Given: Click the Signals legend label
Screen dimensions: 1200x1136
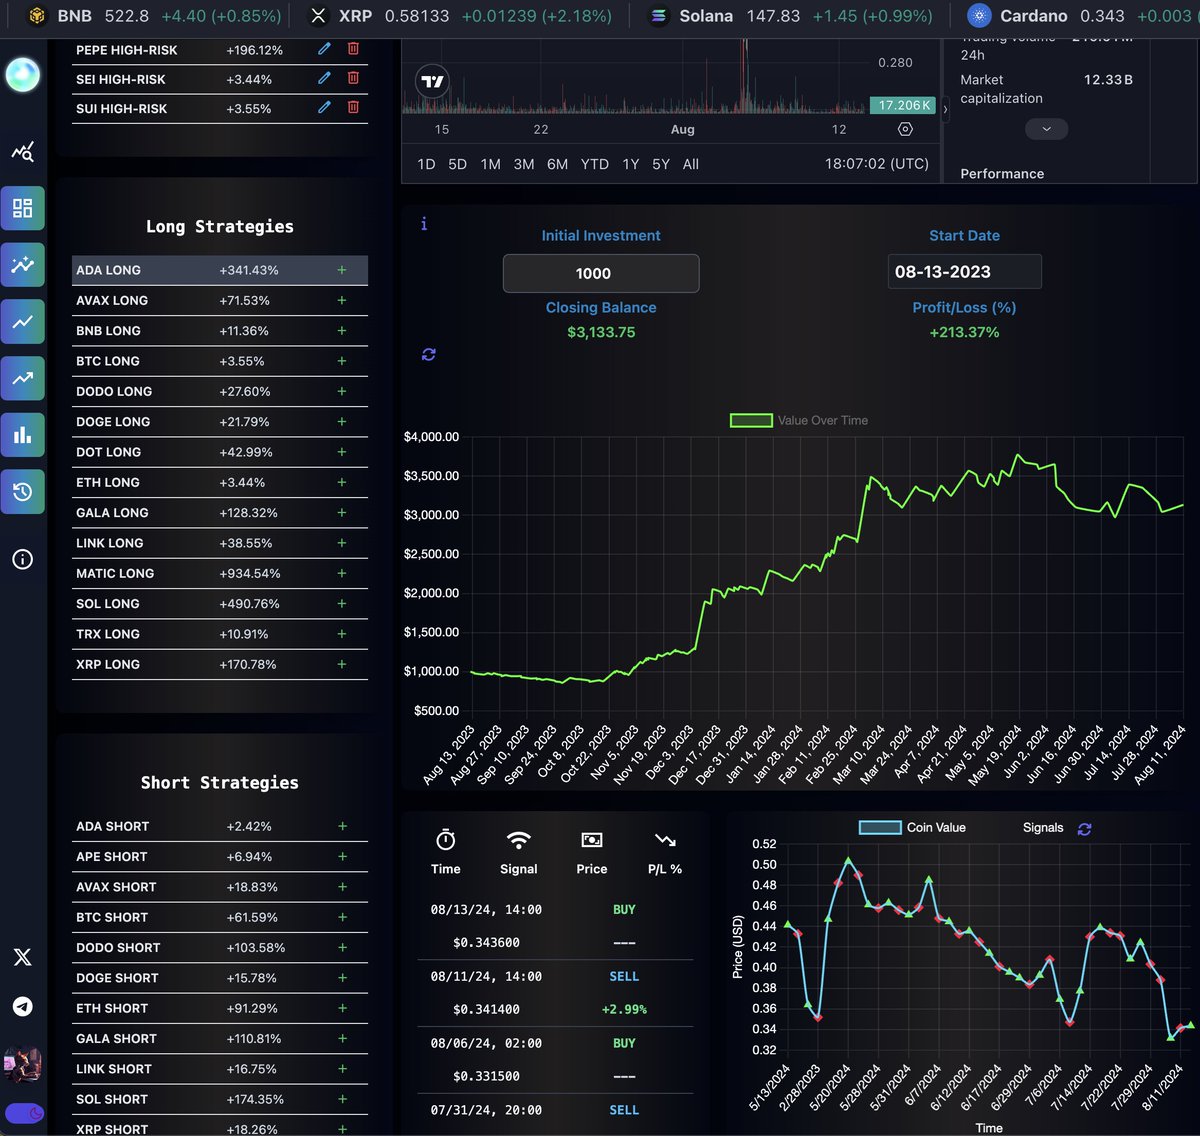Looking at the screenshot, I should 1043,828.
